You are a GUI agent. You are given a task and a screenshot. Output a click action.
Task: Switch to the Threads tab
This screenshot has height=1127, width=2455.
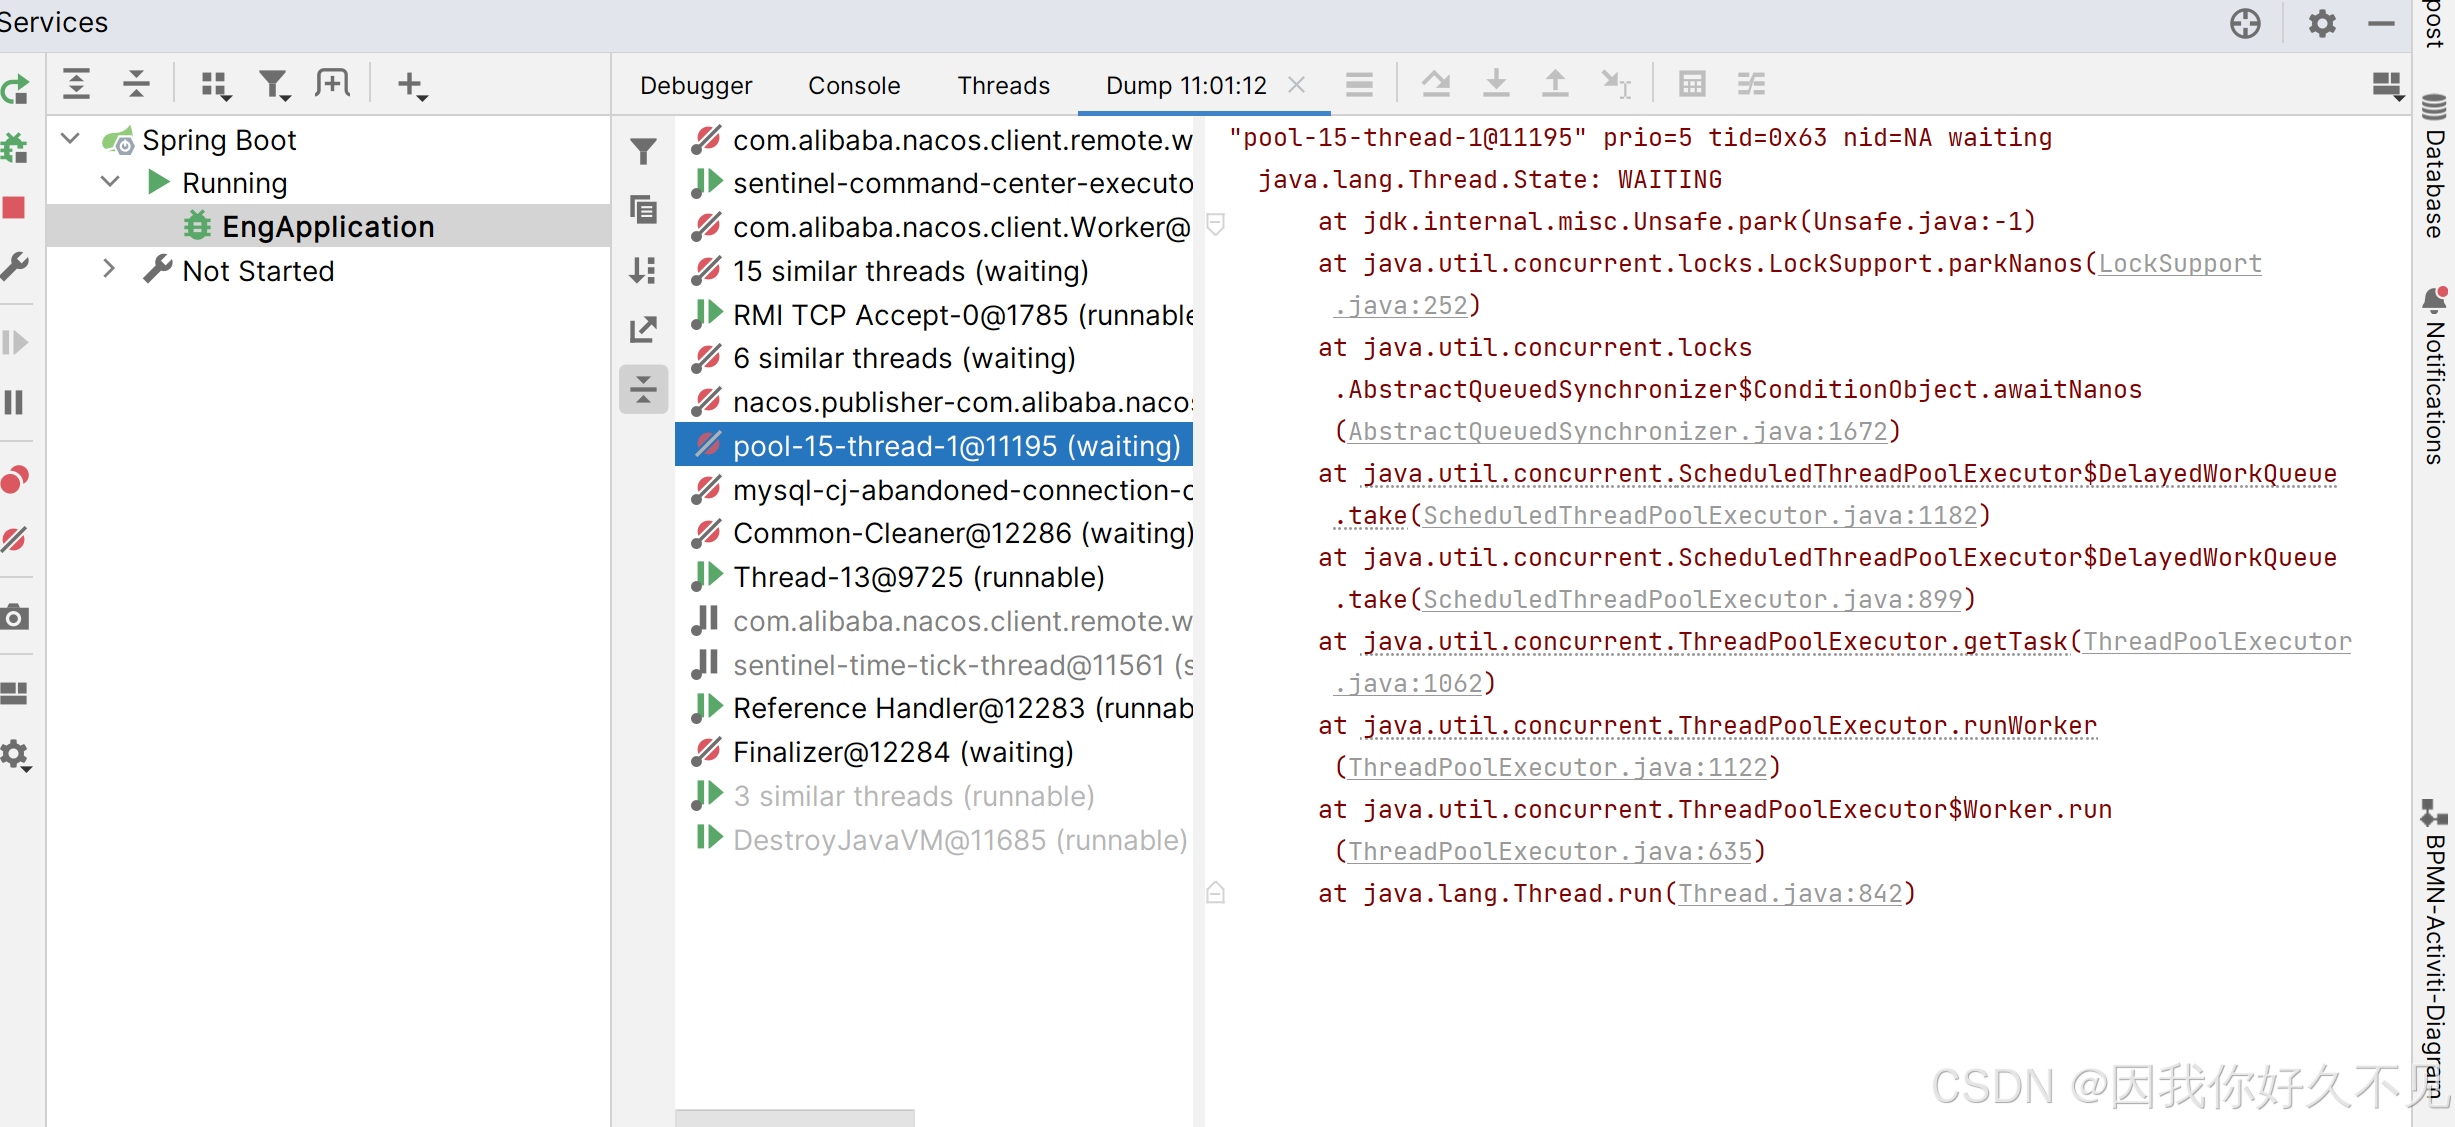click(1003, 86)
